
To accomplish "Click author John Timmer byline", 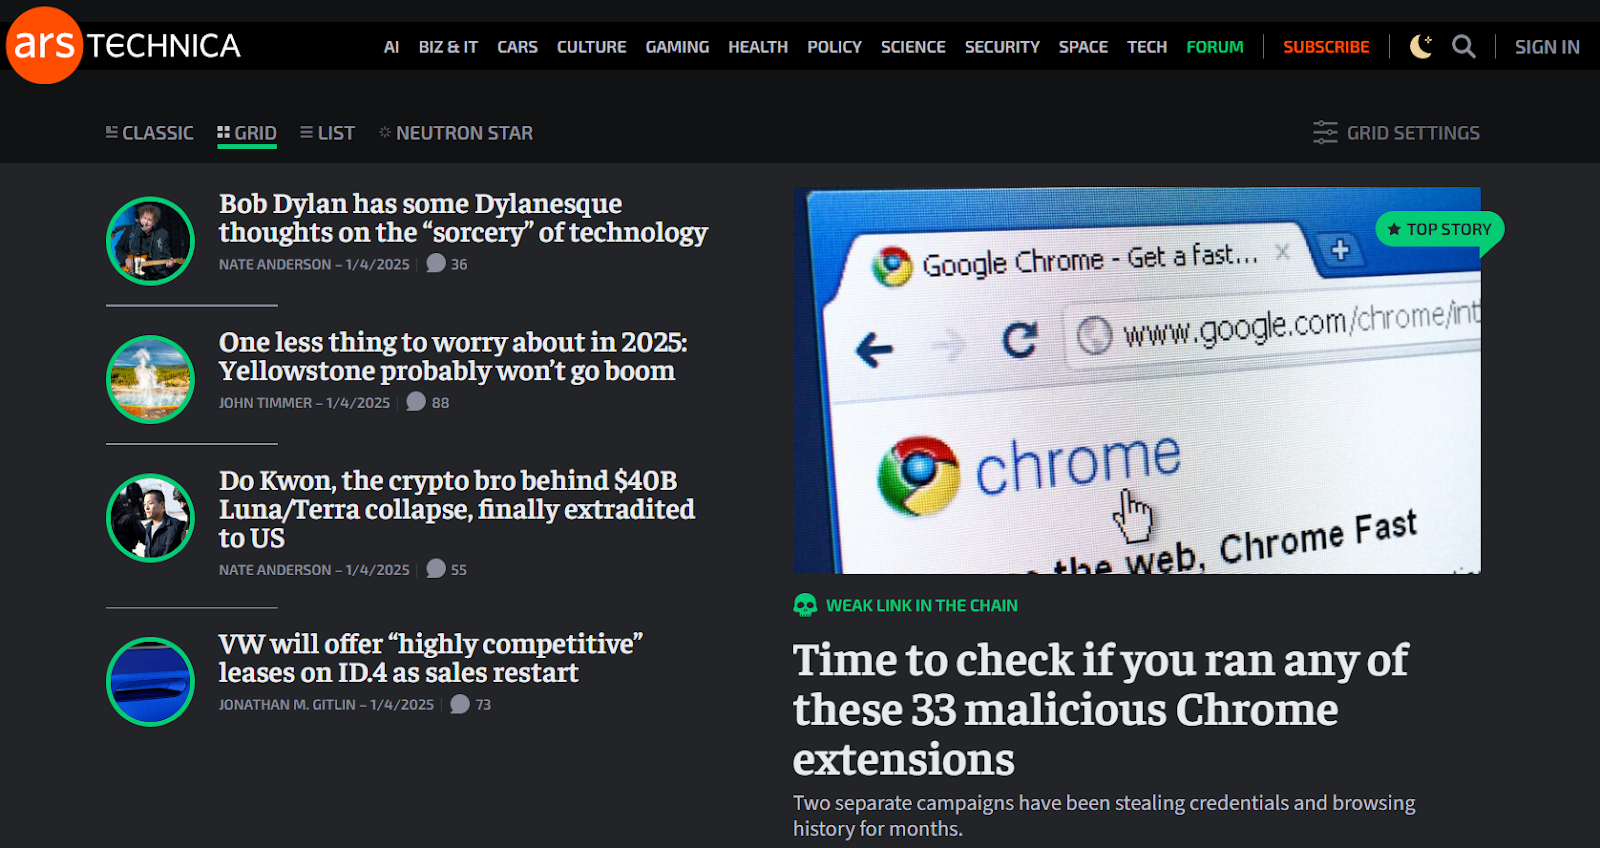I will point(265,402).
